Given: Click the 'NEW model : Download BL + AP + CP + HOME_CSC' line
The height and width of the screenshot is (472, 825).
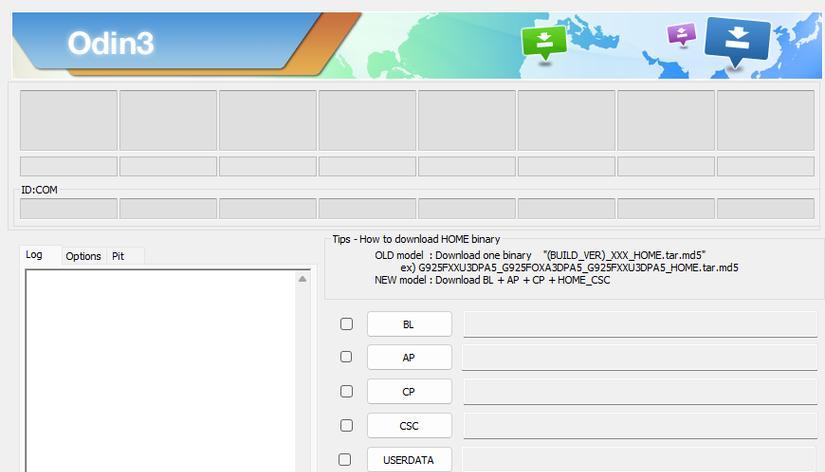Looking at the screenshot, I should [492, 280].
